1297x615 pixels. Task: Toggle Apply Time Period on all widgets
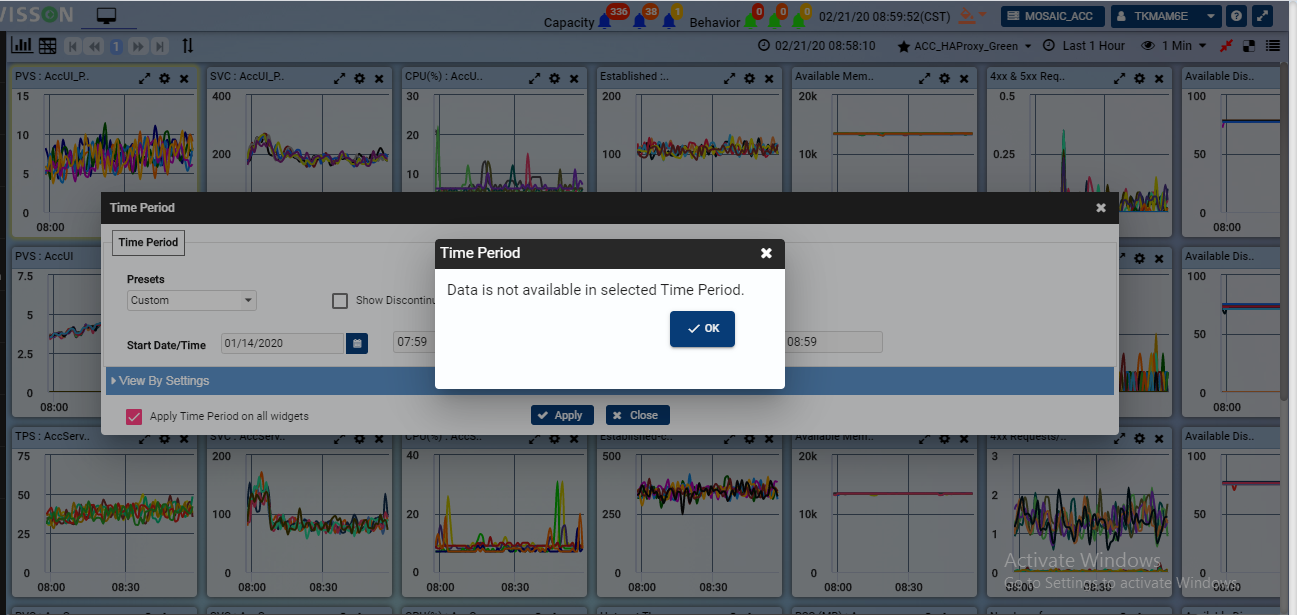pyautogui.click(x=134, y=416)
